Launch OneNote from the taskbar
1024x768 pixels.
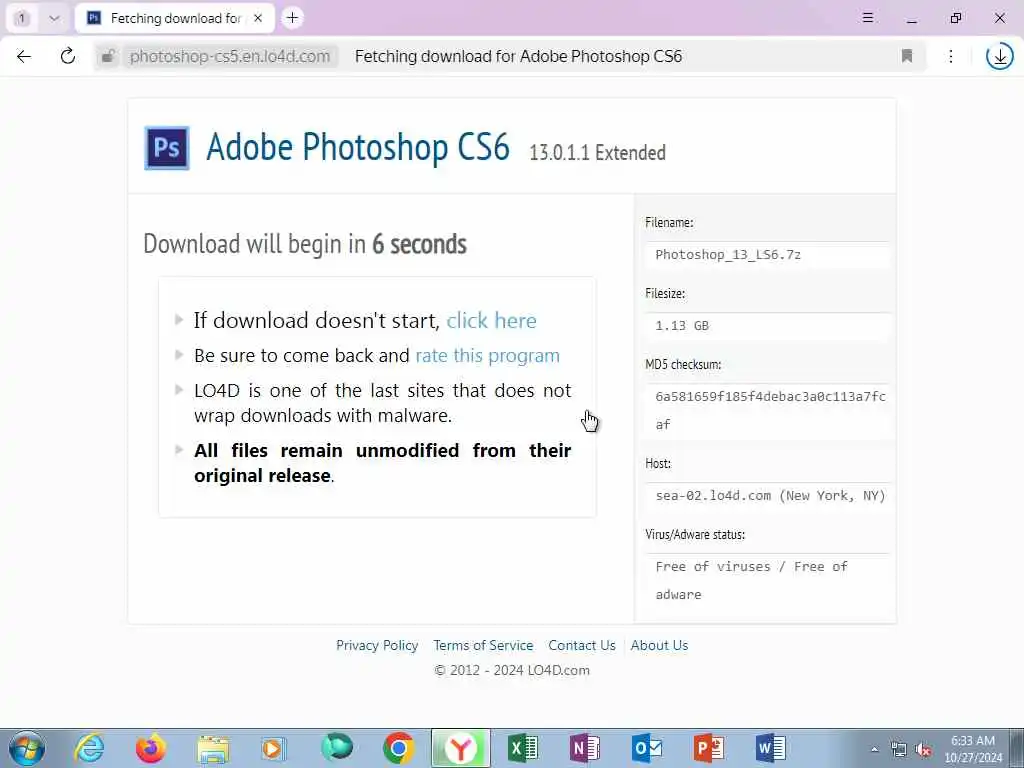584,748
